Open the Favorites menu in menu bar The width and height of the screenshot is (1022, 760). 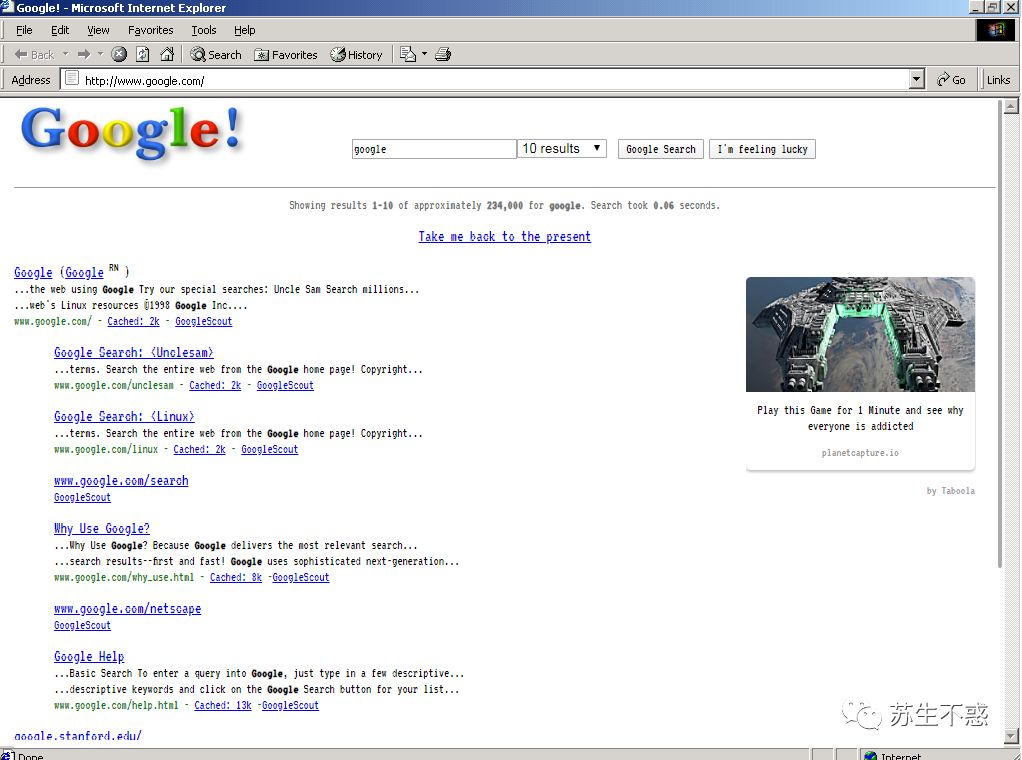click(x=151, y=30)
